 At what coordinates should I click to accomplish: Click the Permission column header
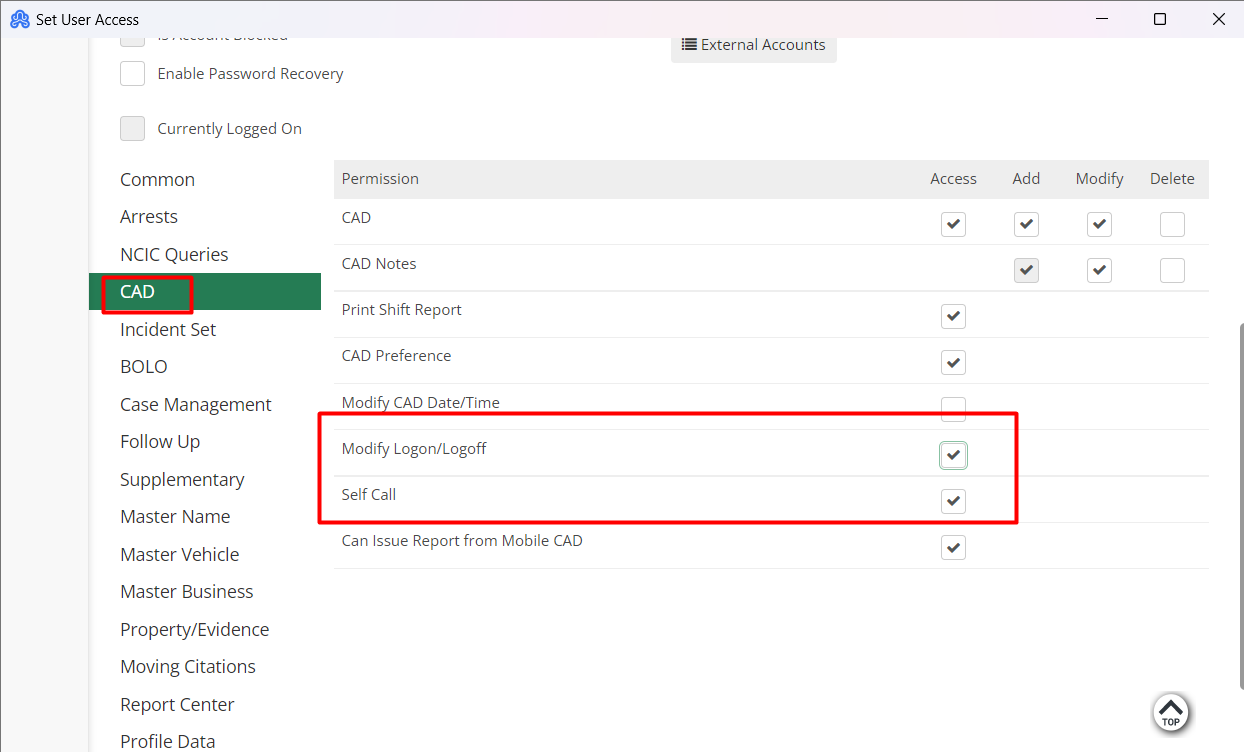pyautogui.click(x=380, y=179)
